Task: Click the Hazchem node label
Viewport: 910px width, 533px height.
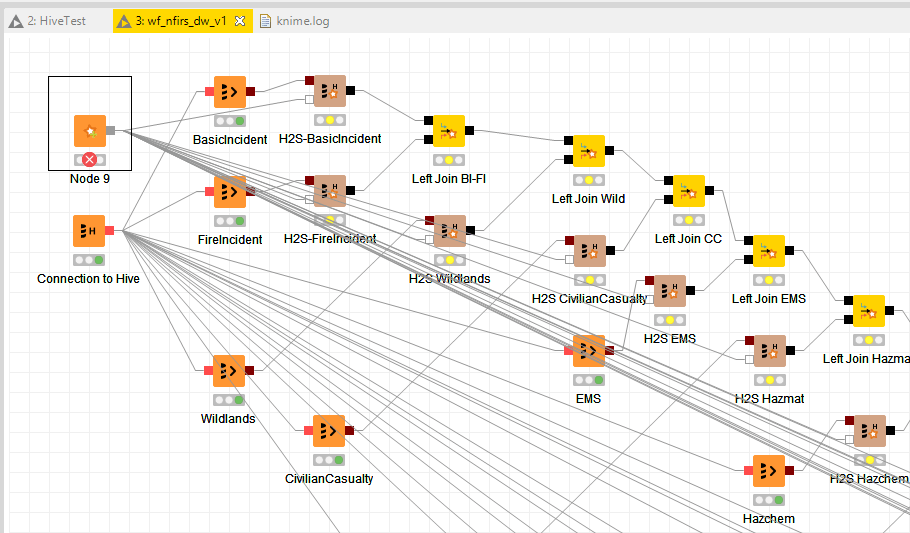Action: pyautogui.click(x=768, y=518)
